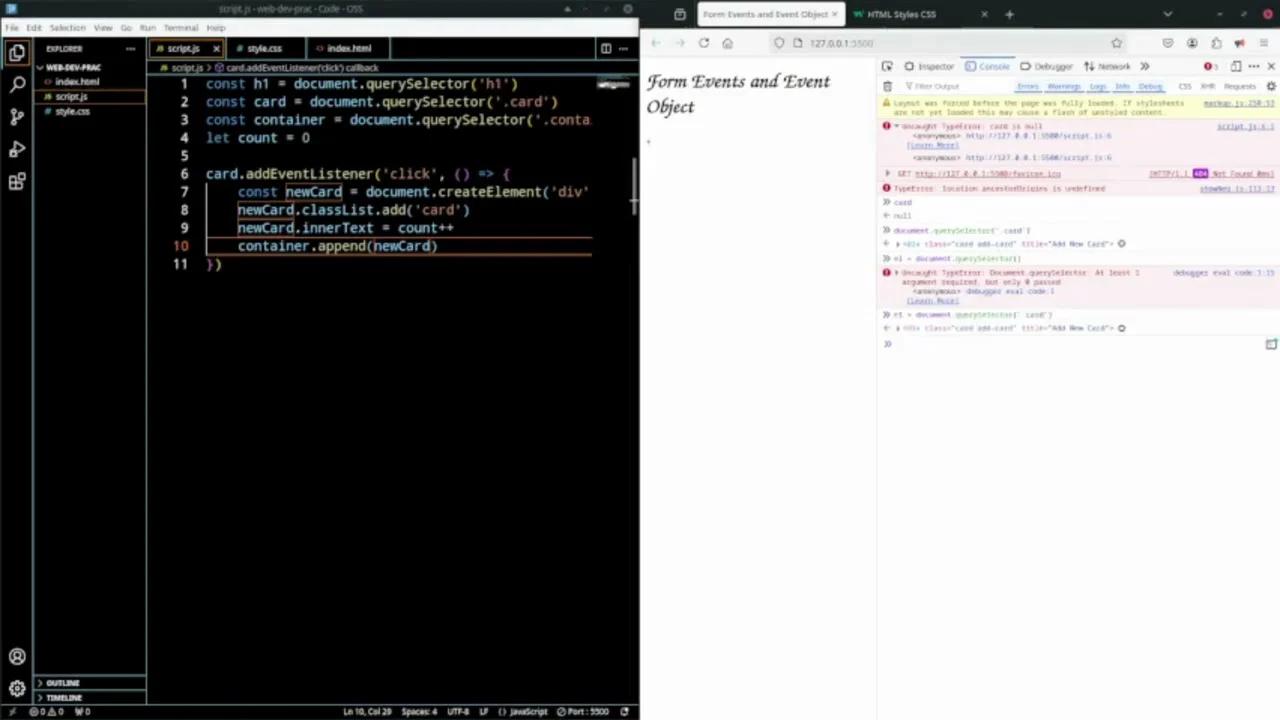Viewport: 1280px width, 720px height.
Task: Click the split editor icon
Action: tap(605, 48)
